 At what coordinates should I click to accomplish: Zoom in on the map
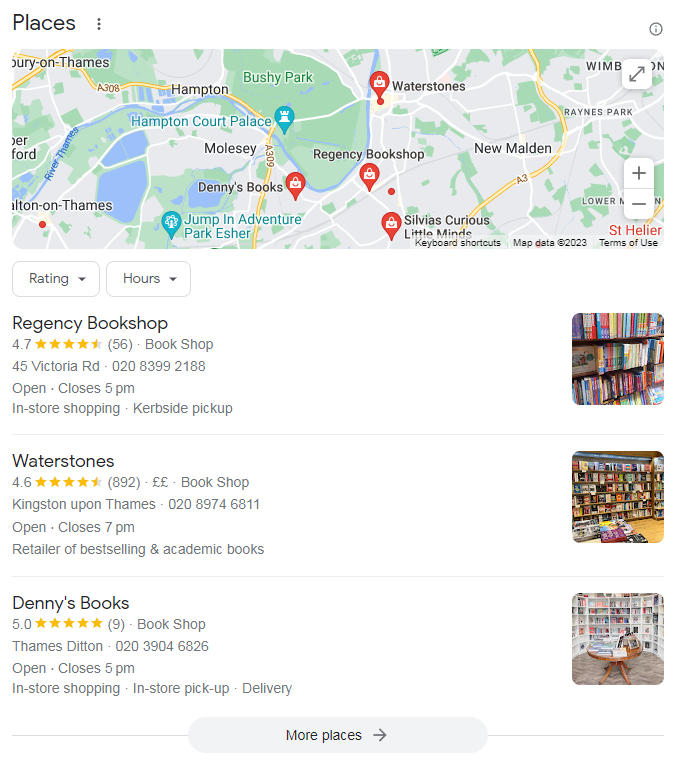[x=639, y=173]
